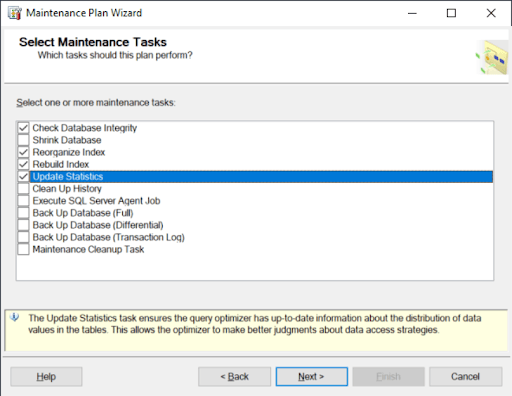Click the greyed-out Finish button
Image resolution: width=512 pixels, height=396 pixels.
pos(389,377)
